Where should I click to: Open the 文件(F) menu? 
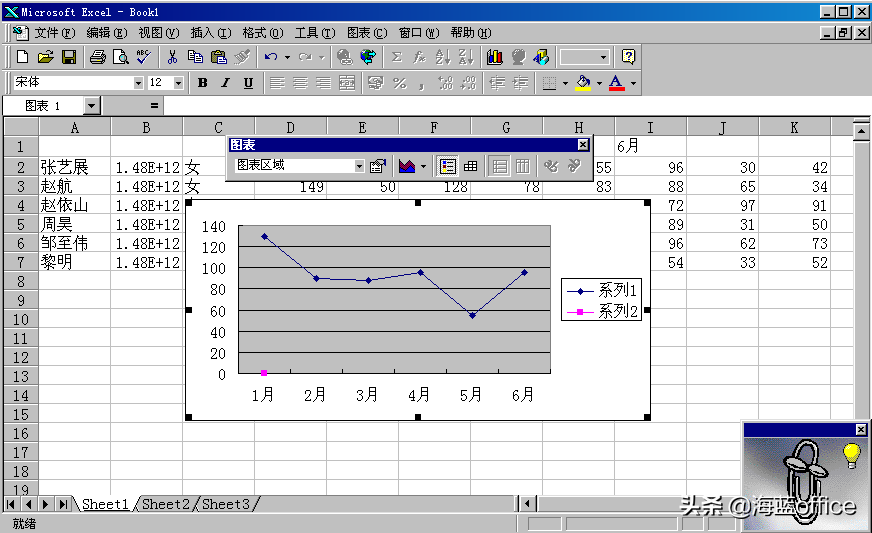(x=54, y=33)
